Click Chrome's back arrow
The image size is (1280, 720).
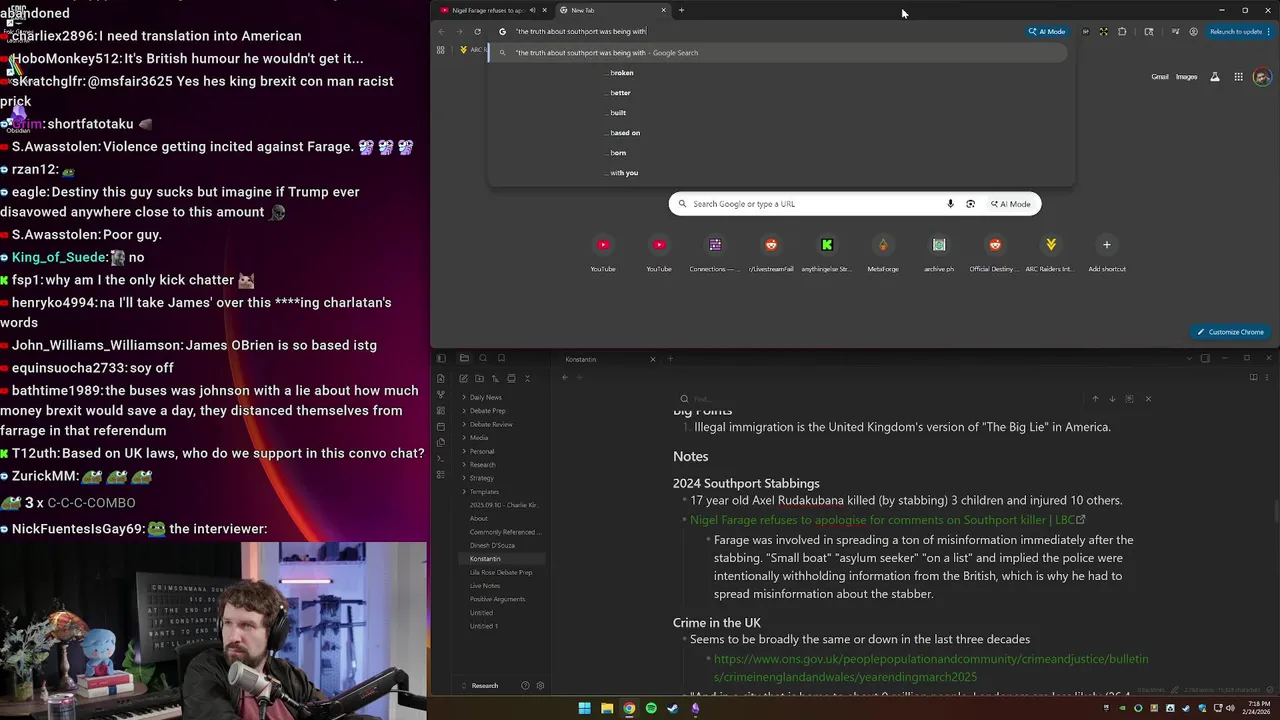(441, 32)
